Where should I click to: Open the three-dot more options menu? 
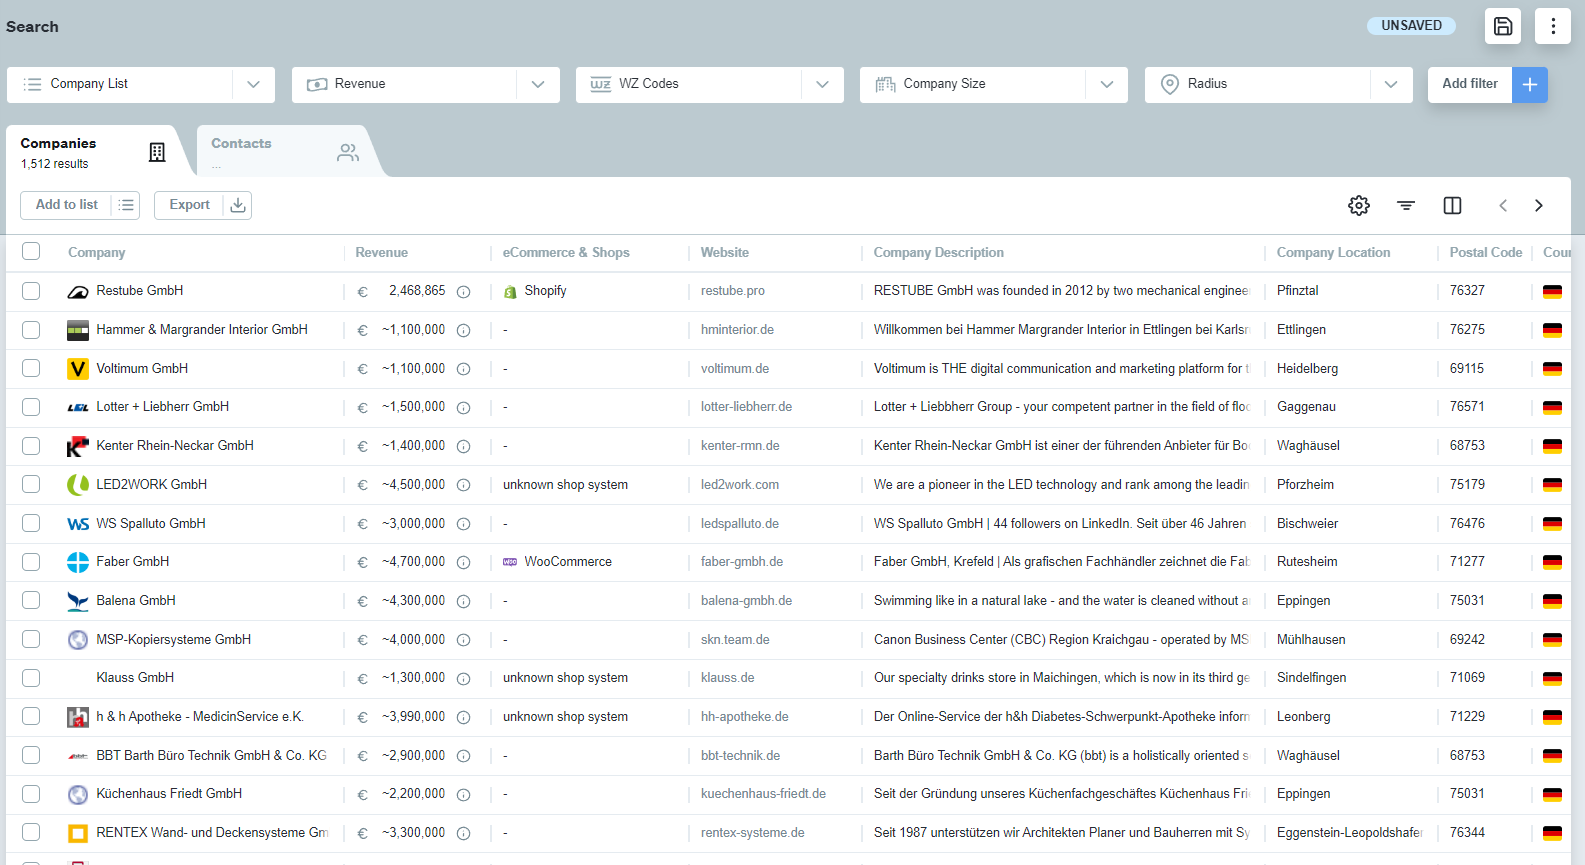(1553, 26)
